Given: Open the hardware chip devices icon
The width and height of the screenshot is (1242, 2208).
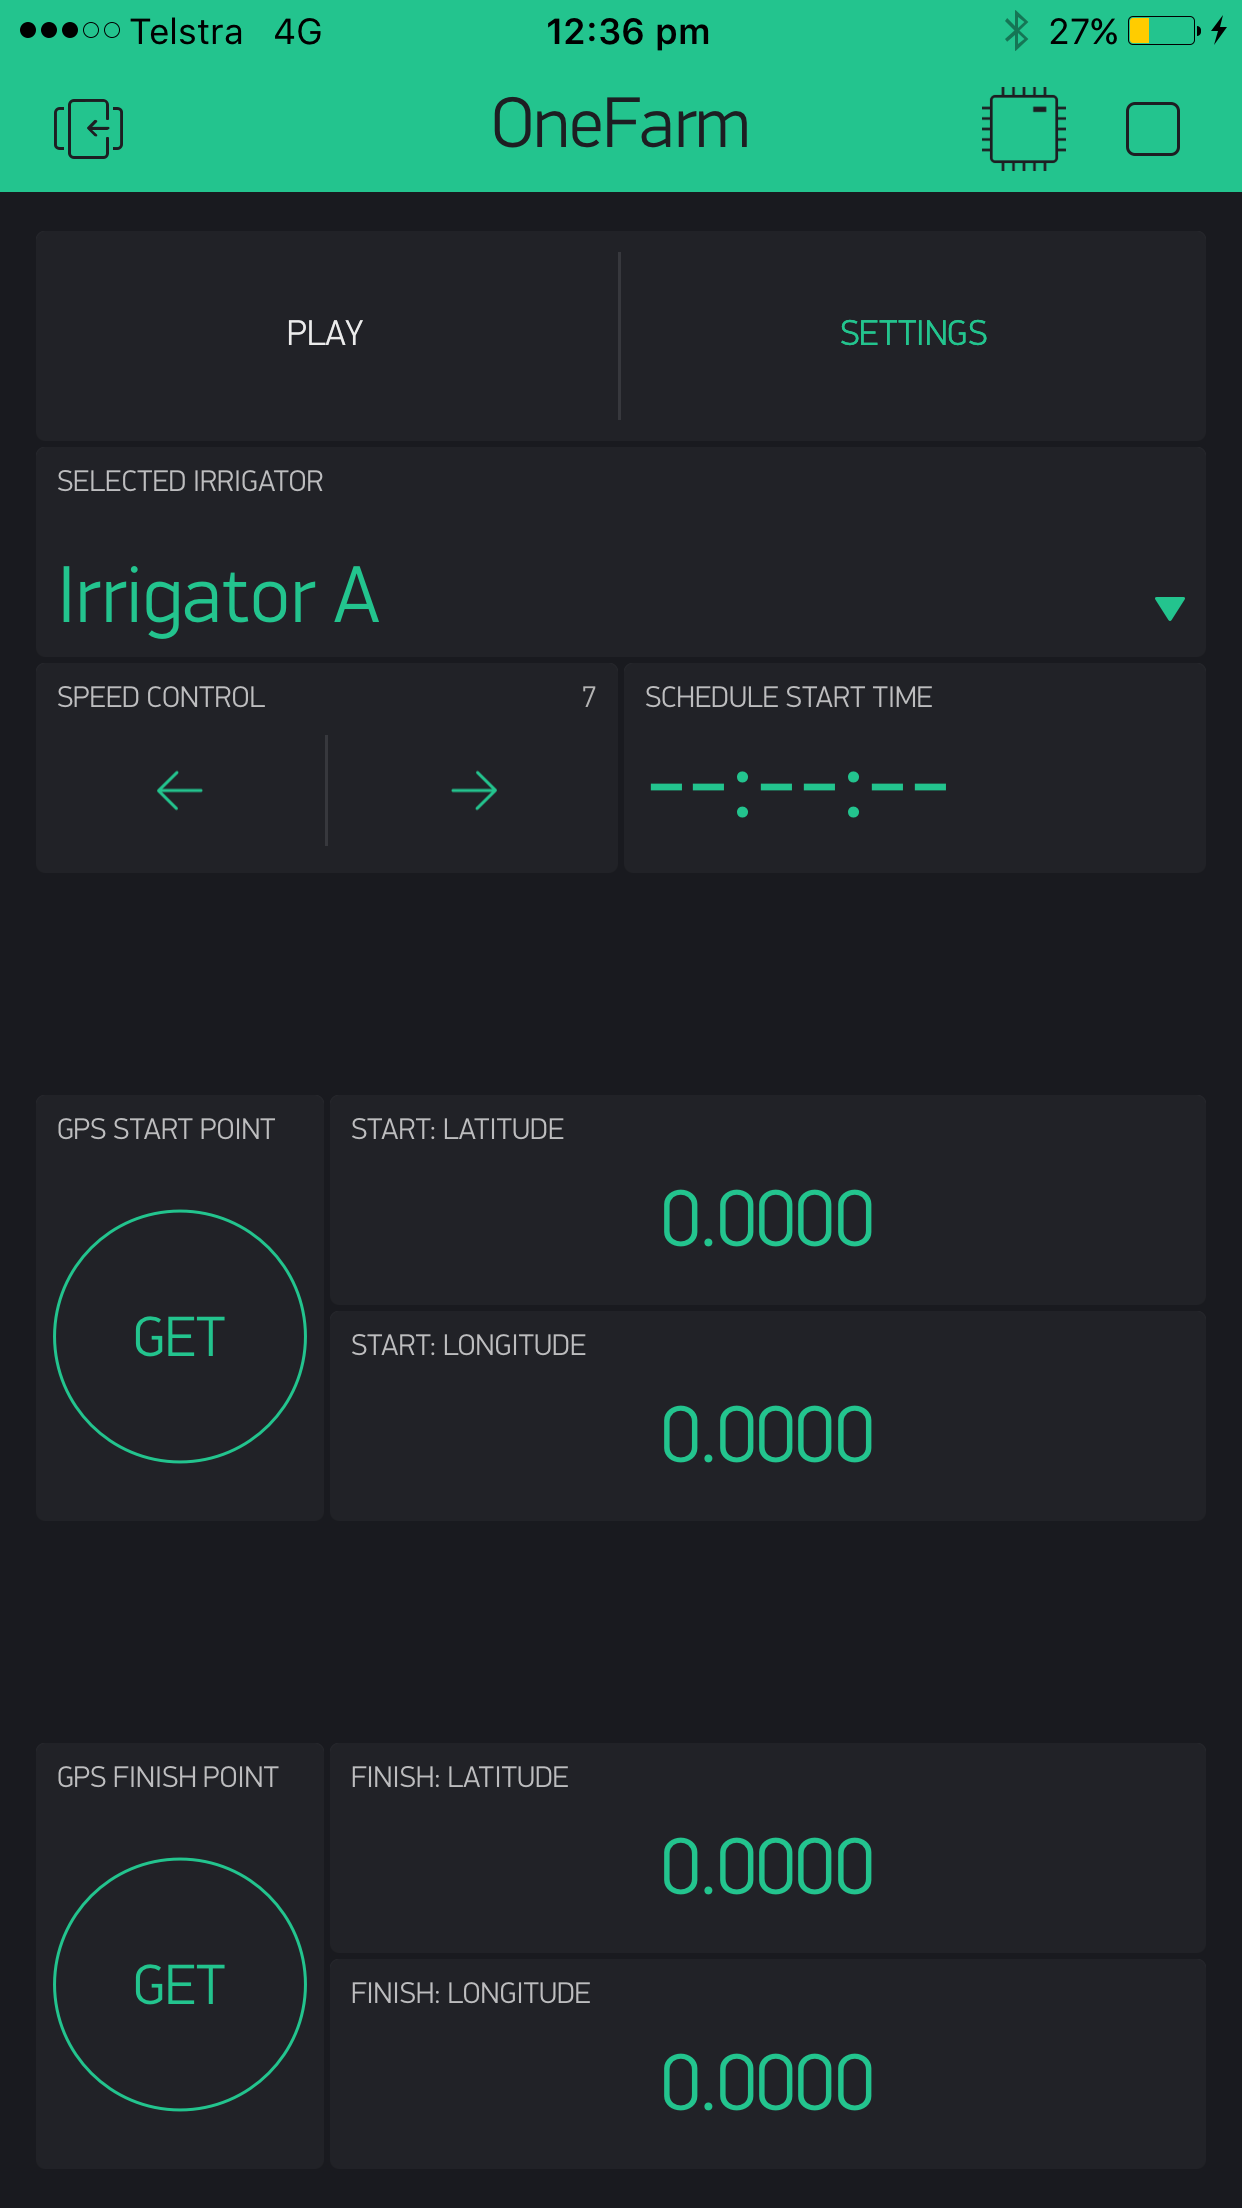Looking at the screenshot, I should tap(1023, 128).
